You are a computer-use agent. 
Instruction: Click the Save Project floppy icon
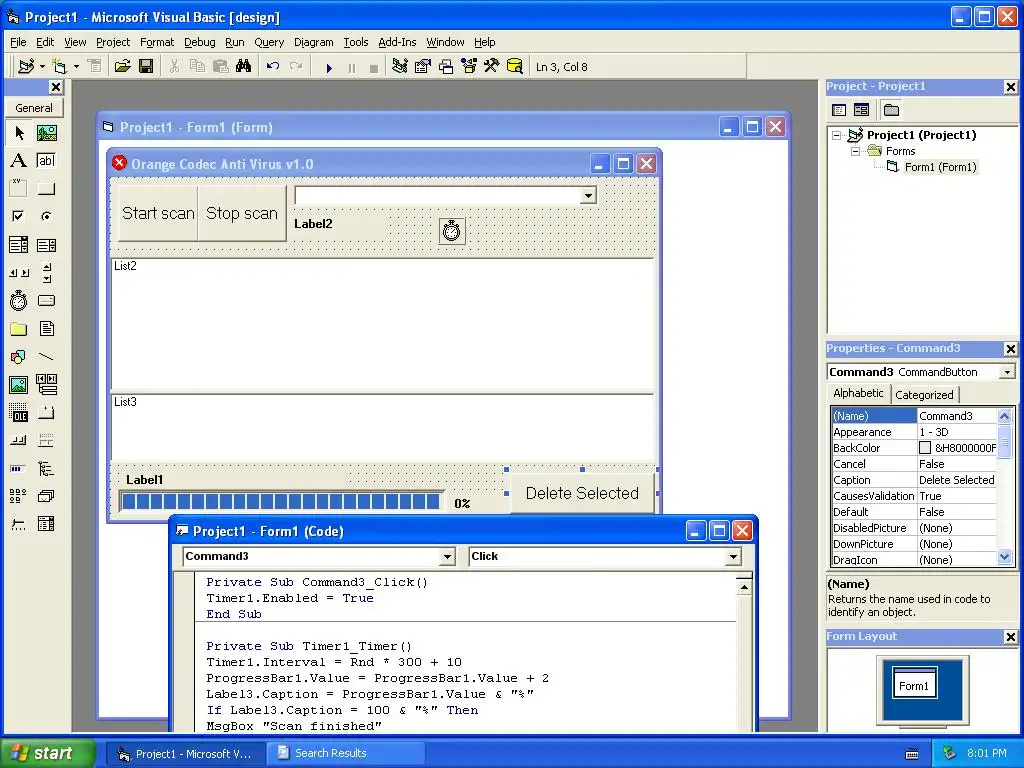click(x=146, y=67)
